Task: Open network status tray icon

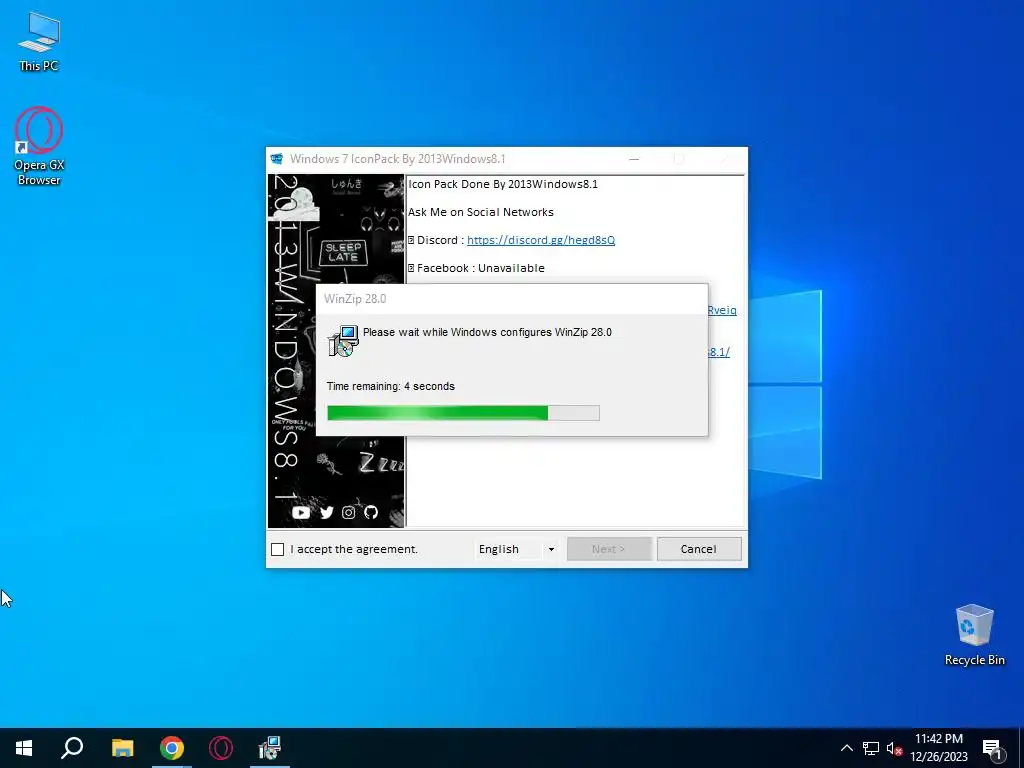Action: (x=871, y=748)
